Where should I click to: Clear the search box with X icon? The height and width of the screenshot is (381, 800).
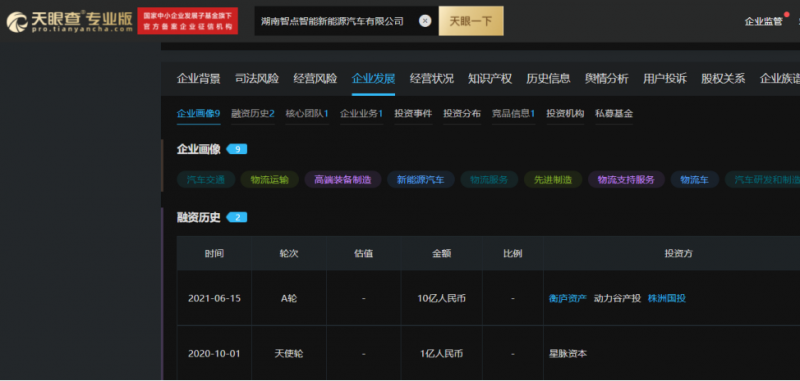(425, 21)
